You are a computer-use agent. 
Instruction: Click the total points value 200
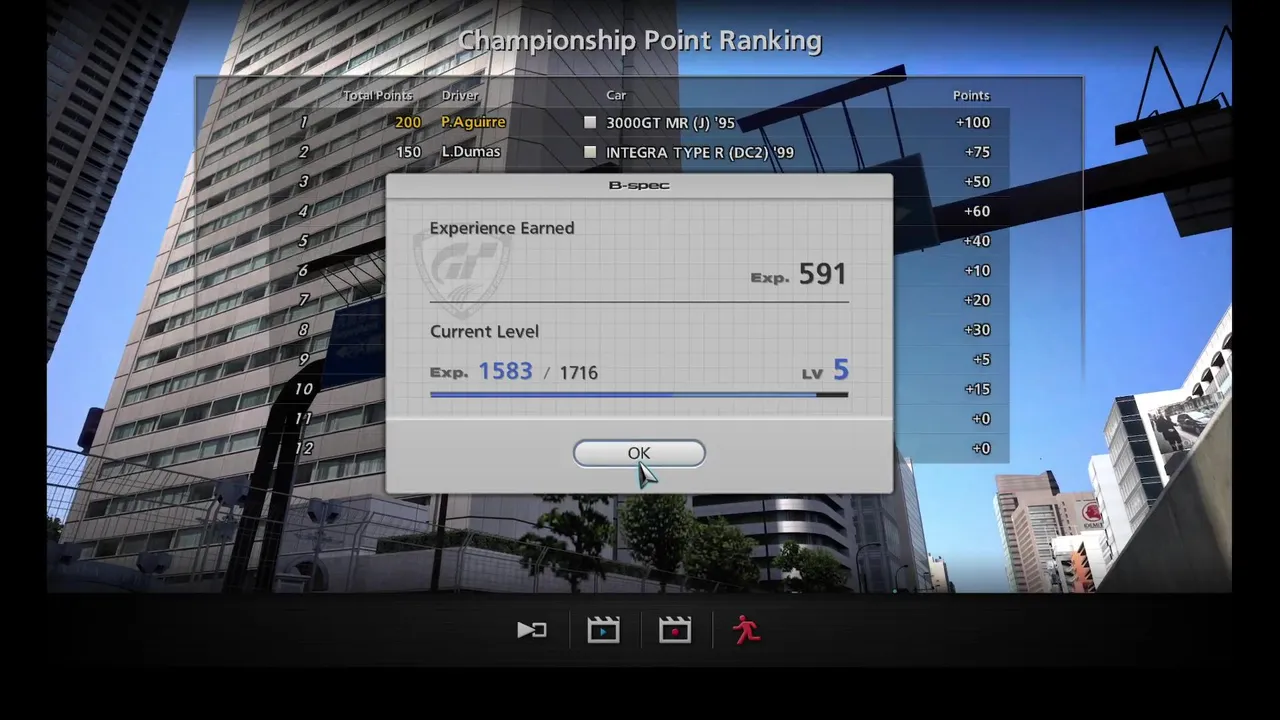point(408,122)
